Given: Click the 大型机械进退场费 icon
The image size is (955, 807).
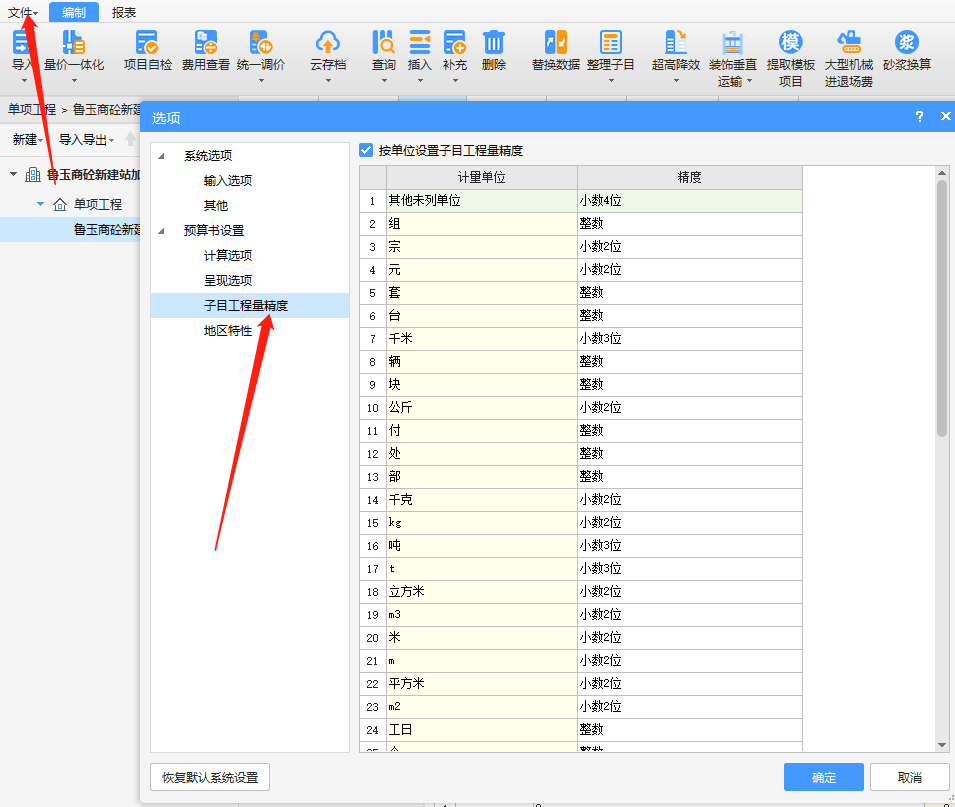Looking at the screenshot, I should [x=849, y=43].
